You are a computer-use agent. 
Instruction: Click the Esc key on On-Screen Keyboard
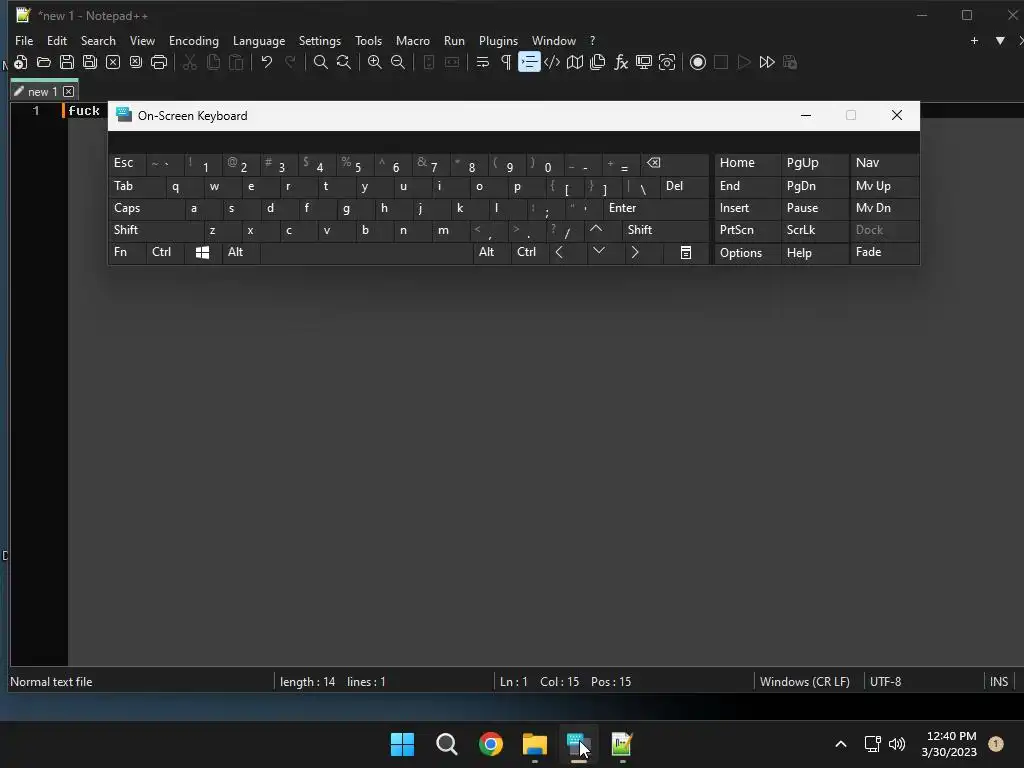coord(127,163)
